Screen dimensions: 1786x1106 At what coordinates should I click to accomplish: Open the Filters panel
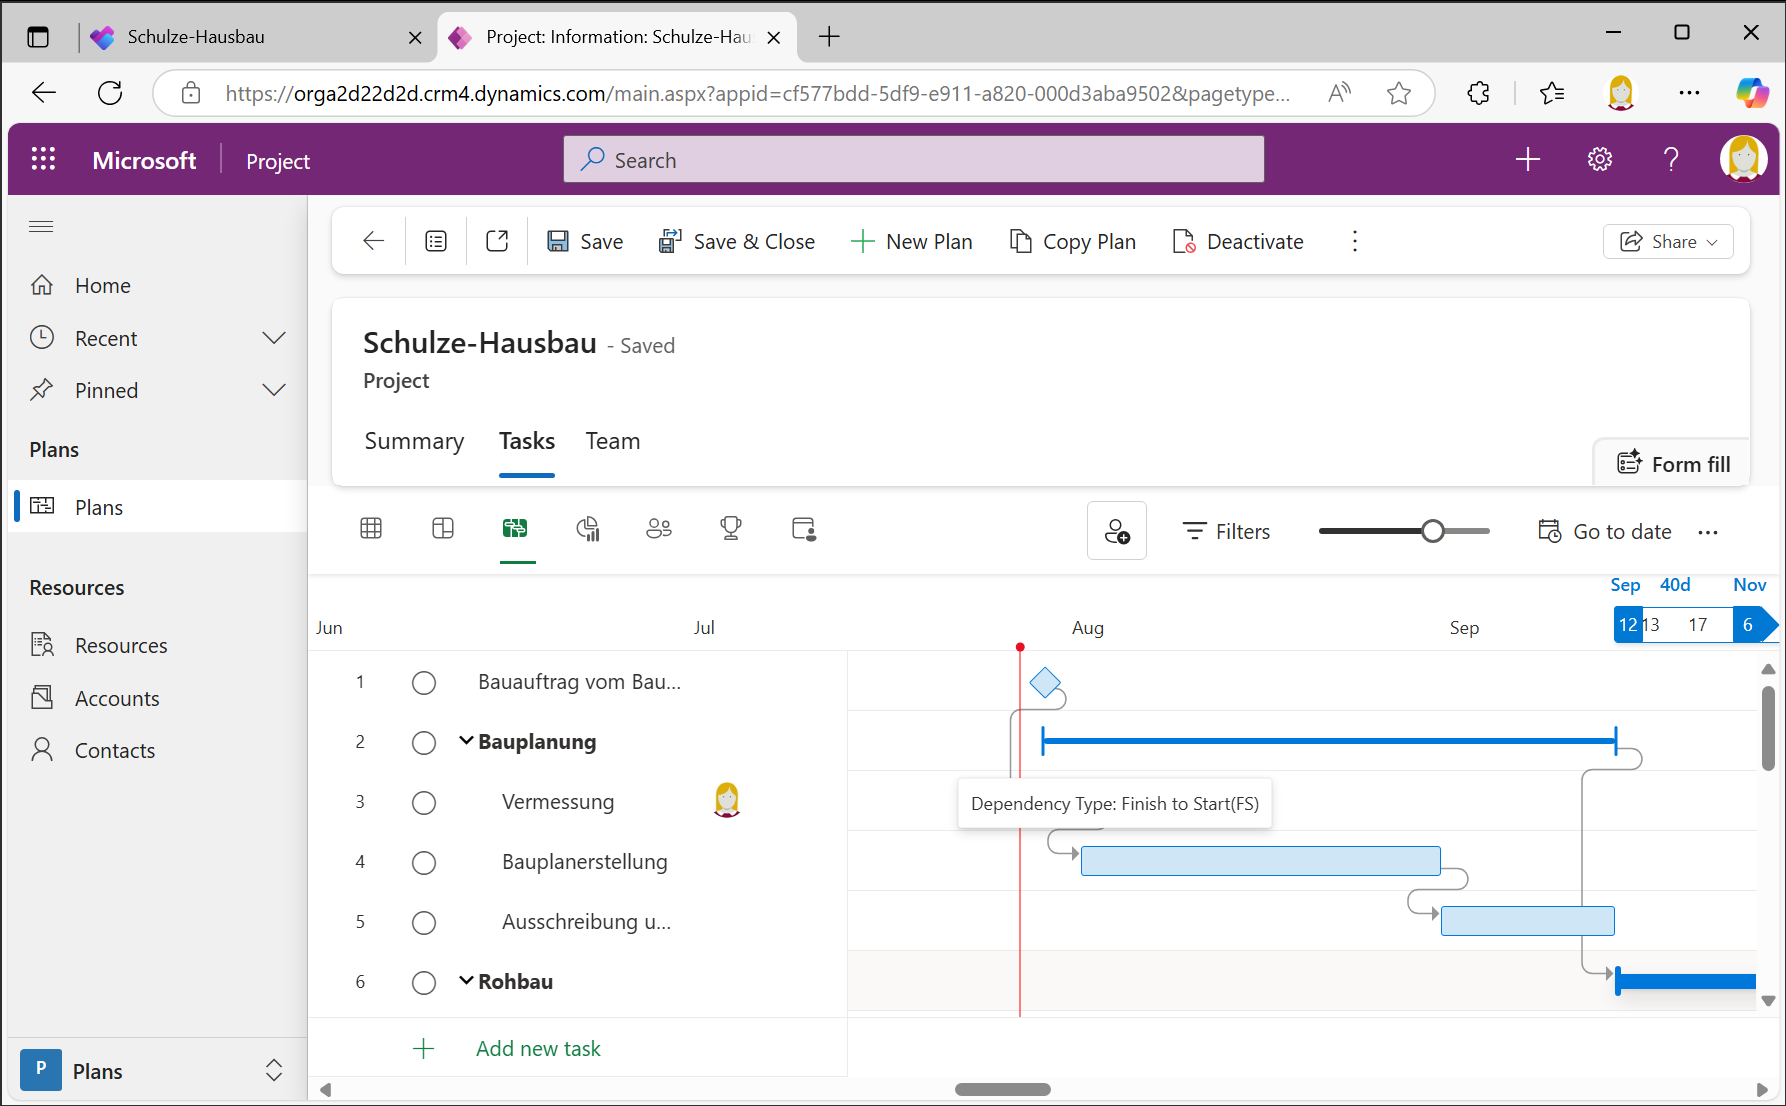[x=1226, y=531]
